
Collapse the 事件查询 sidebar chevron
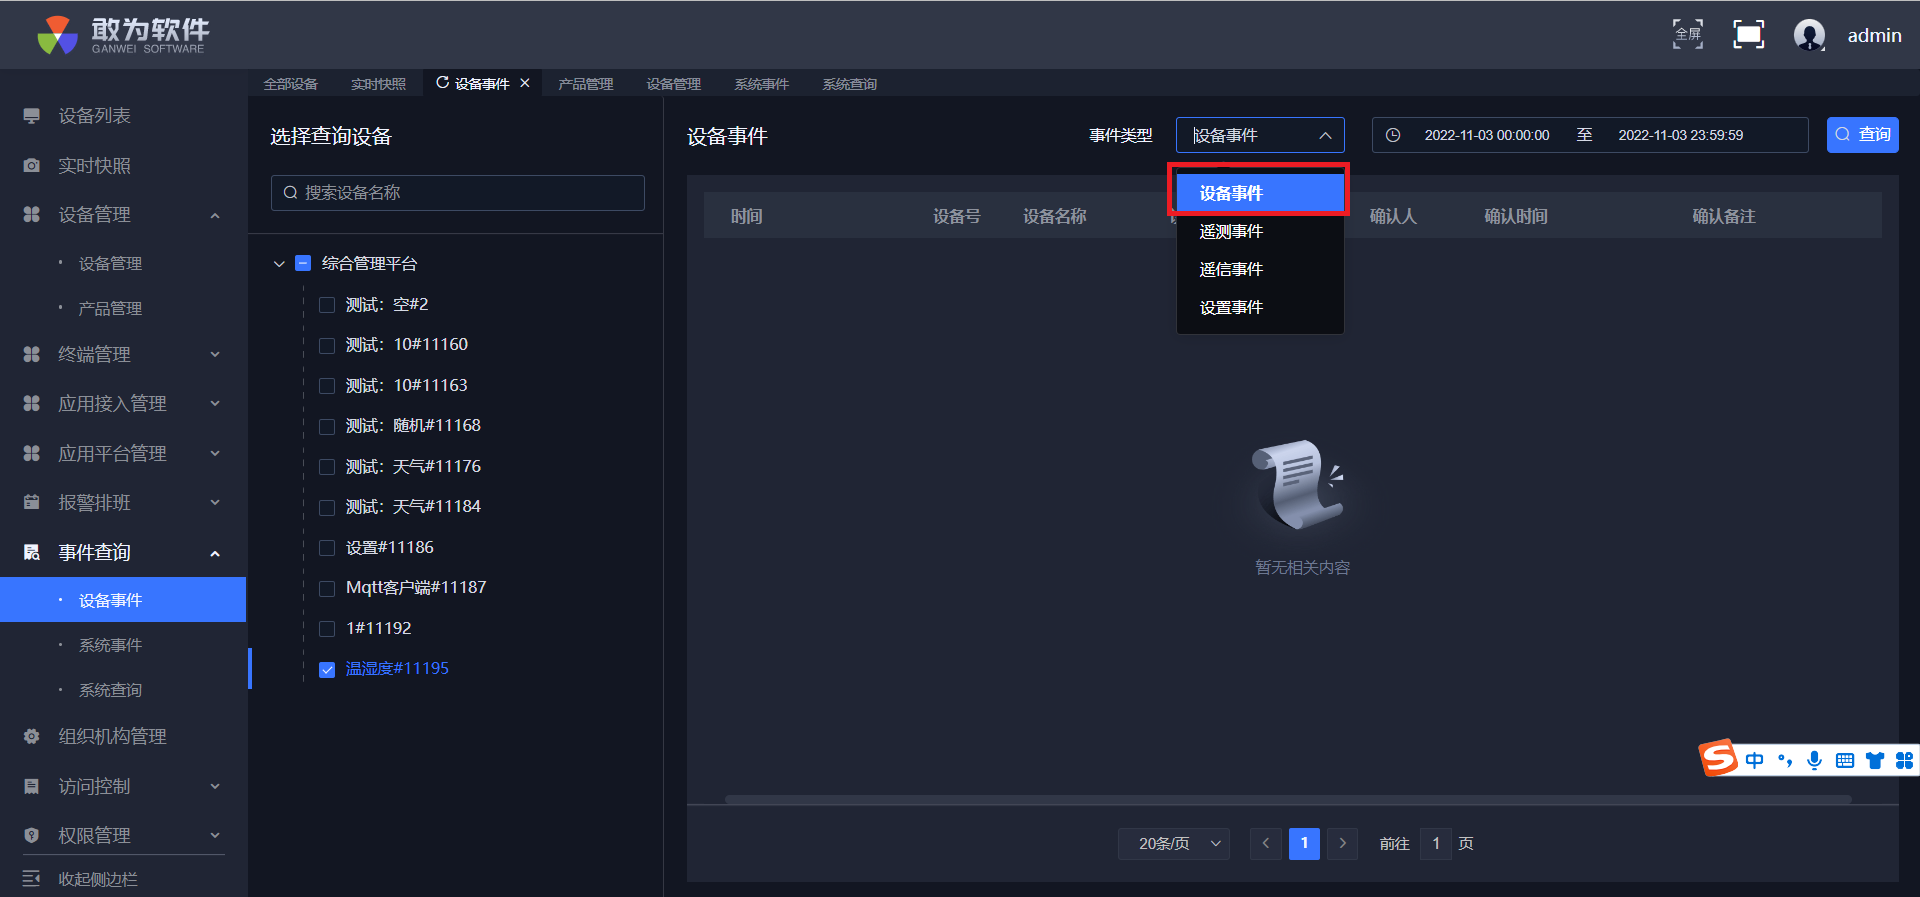point(215,552)
